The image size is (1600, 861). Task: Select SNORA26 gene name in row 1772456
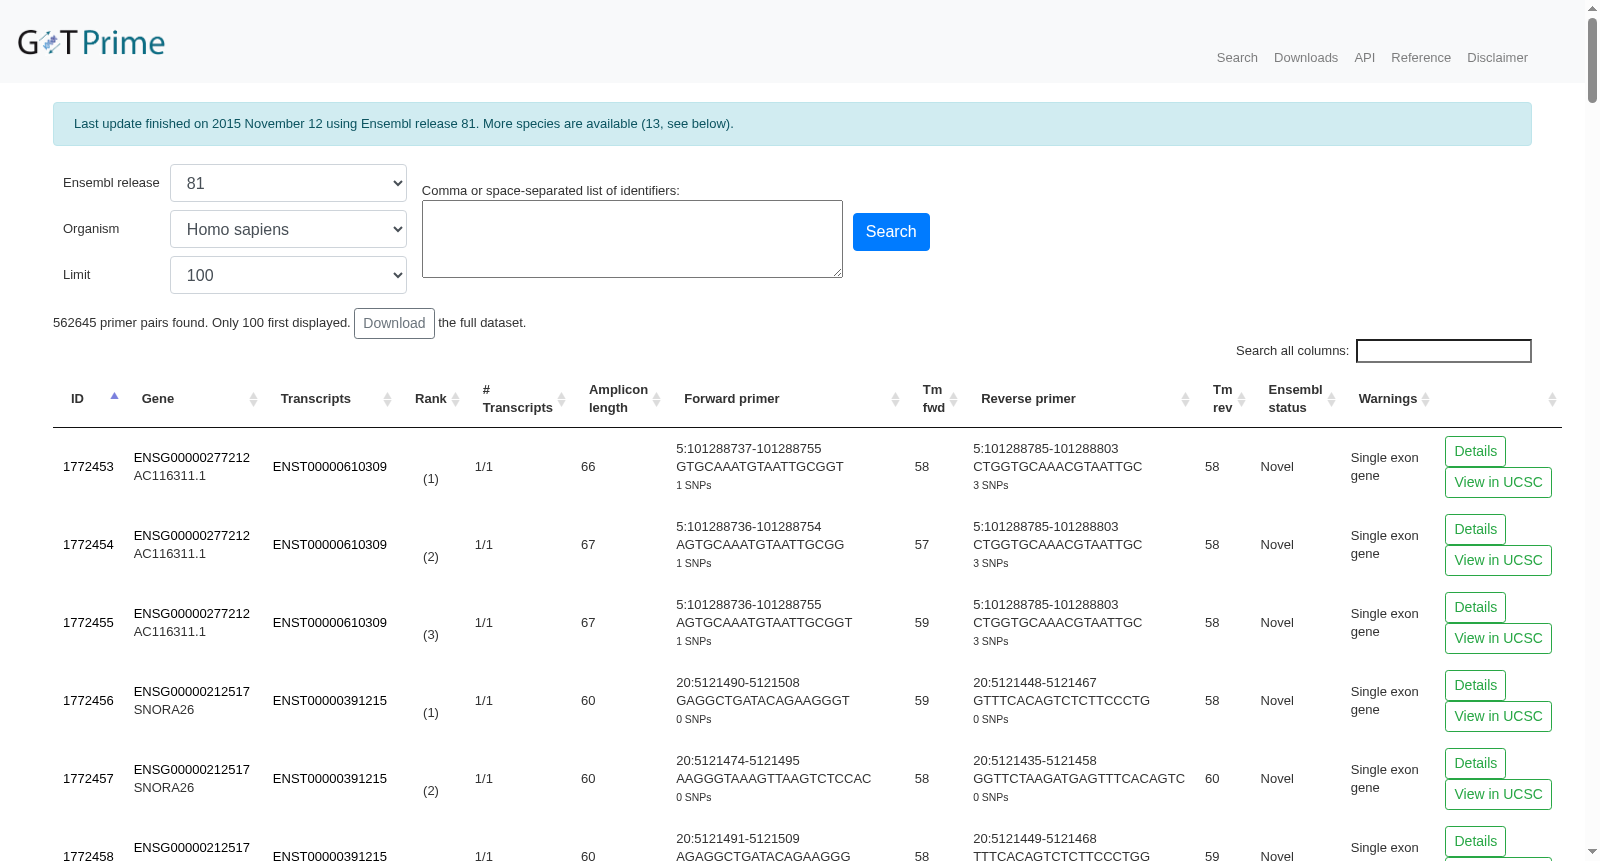click(164, 710)
